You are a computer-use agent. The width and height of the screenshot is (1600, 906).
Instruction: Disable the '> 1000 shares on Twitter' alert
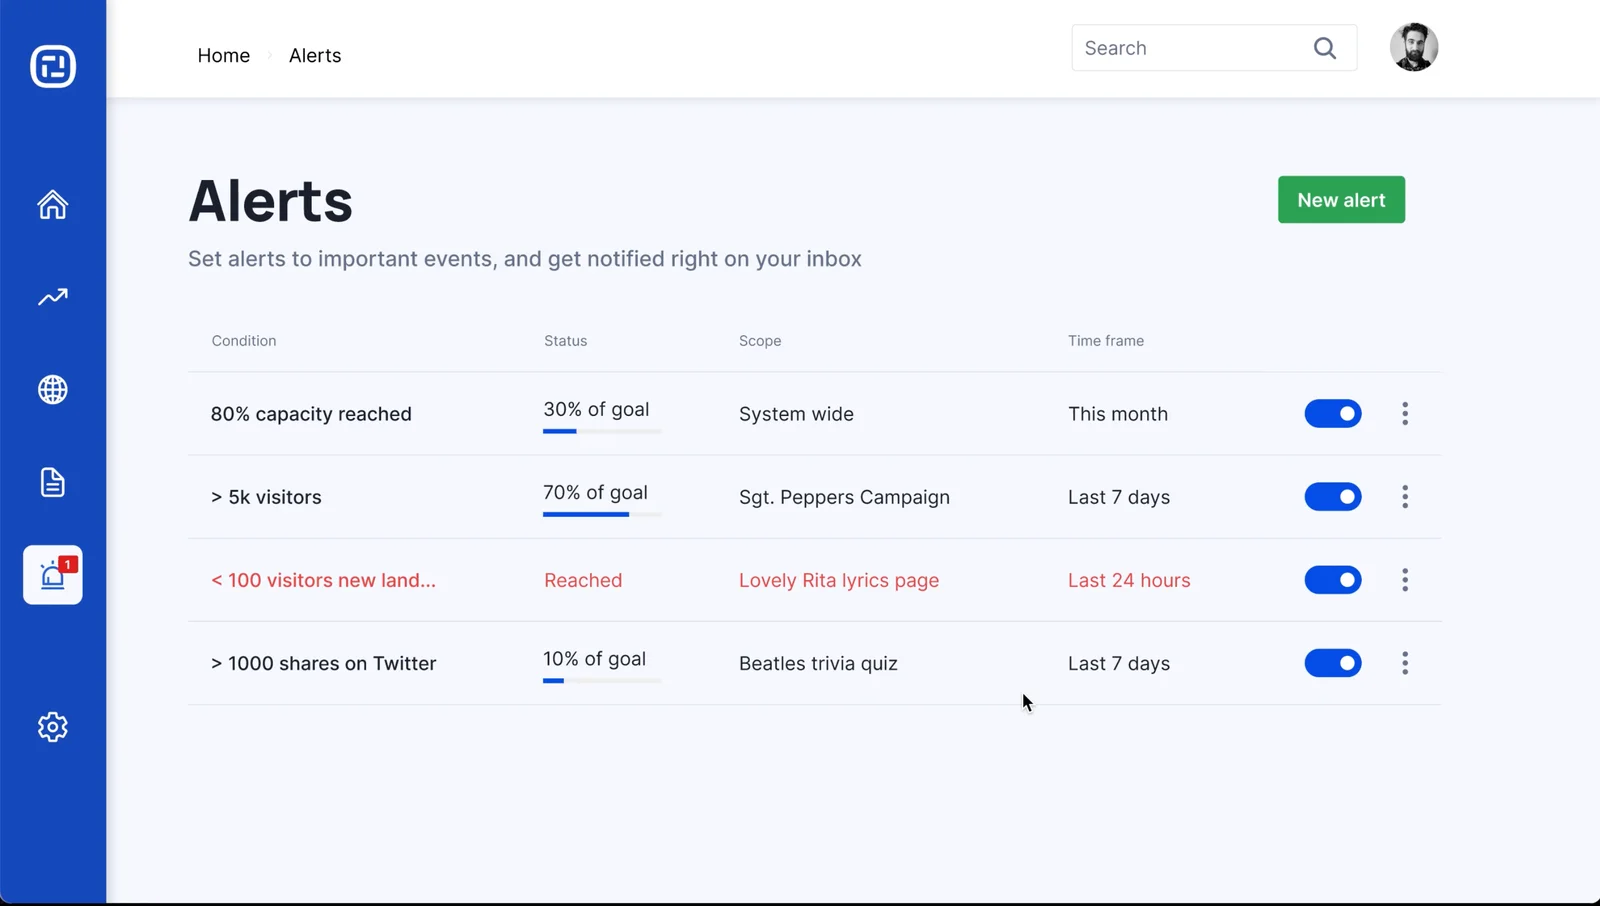1332,663
